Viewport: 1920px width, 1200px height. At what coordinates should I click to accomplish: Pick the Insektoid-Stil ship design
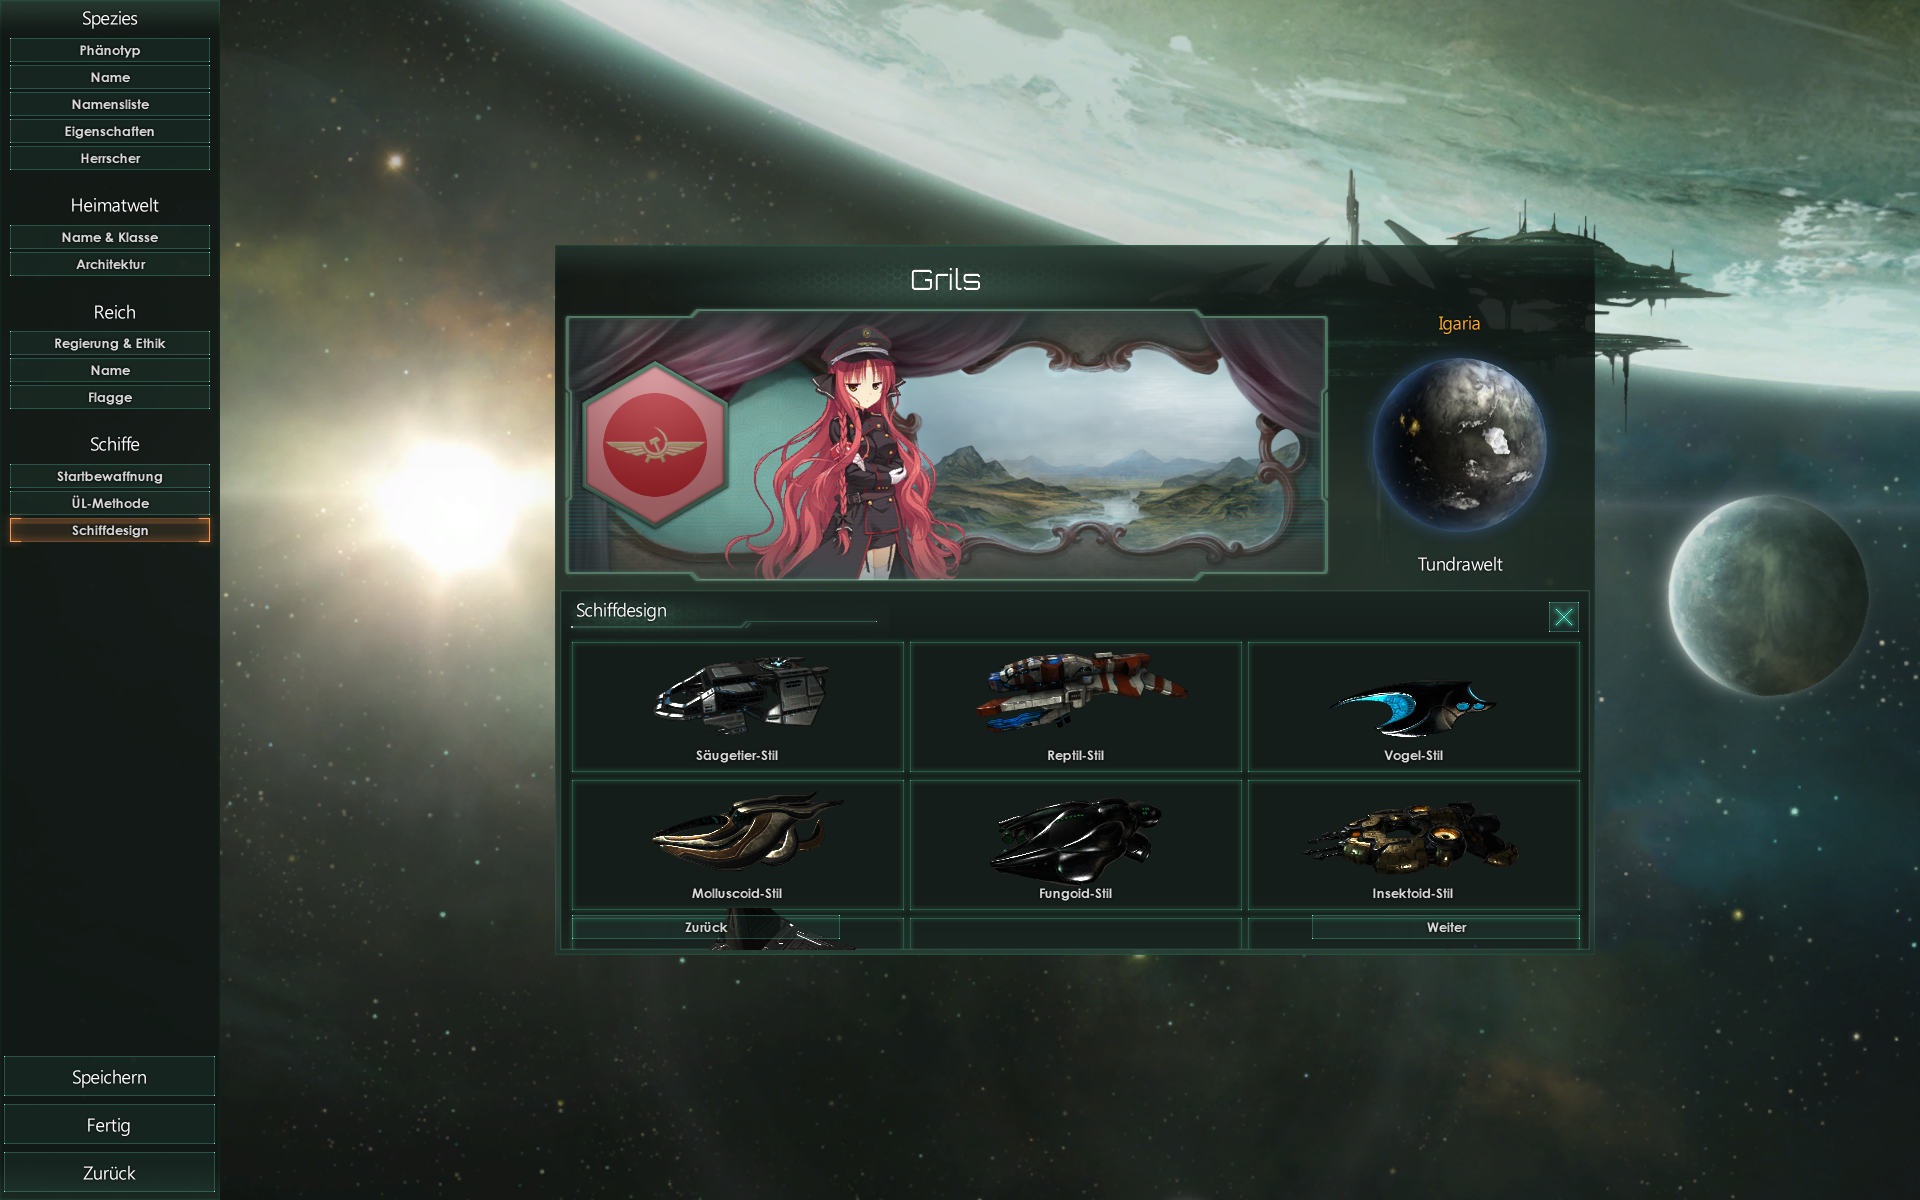coord(1413,845)
